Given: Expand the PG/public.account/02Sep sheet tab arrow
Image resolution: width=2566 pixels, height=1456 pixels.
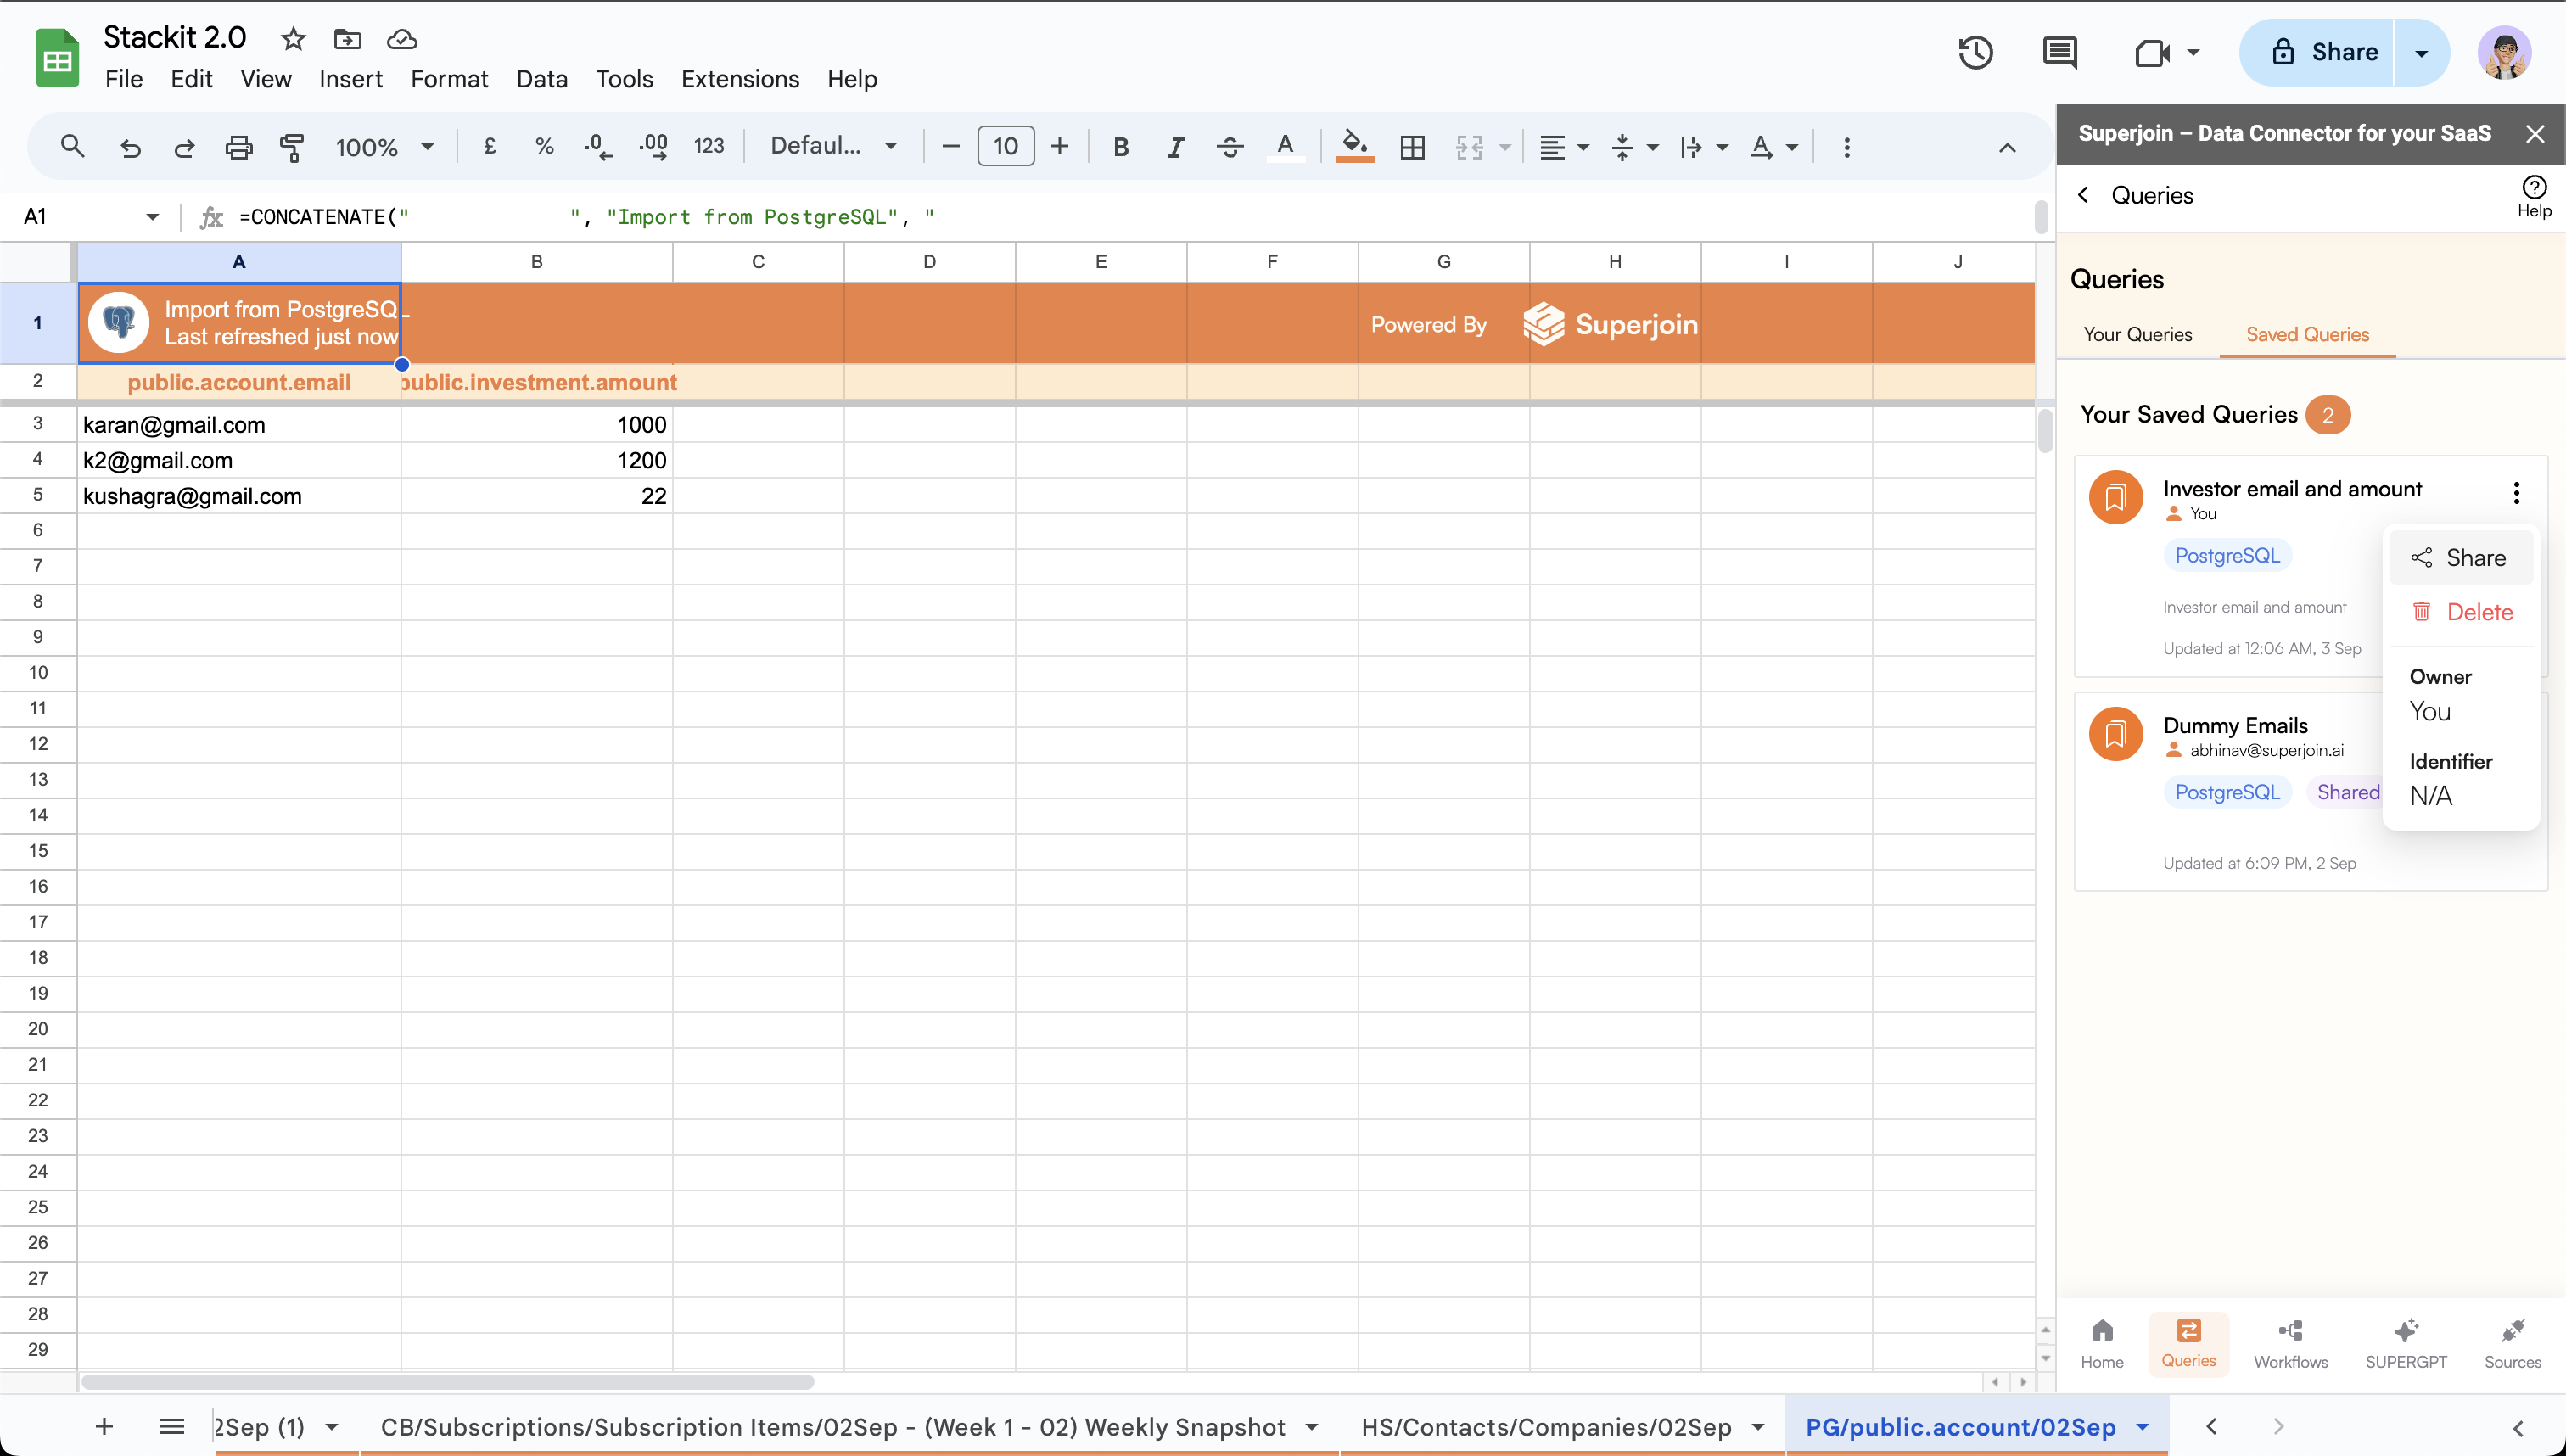Looking at the screenshot, I should click(2142, 1427).
